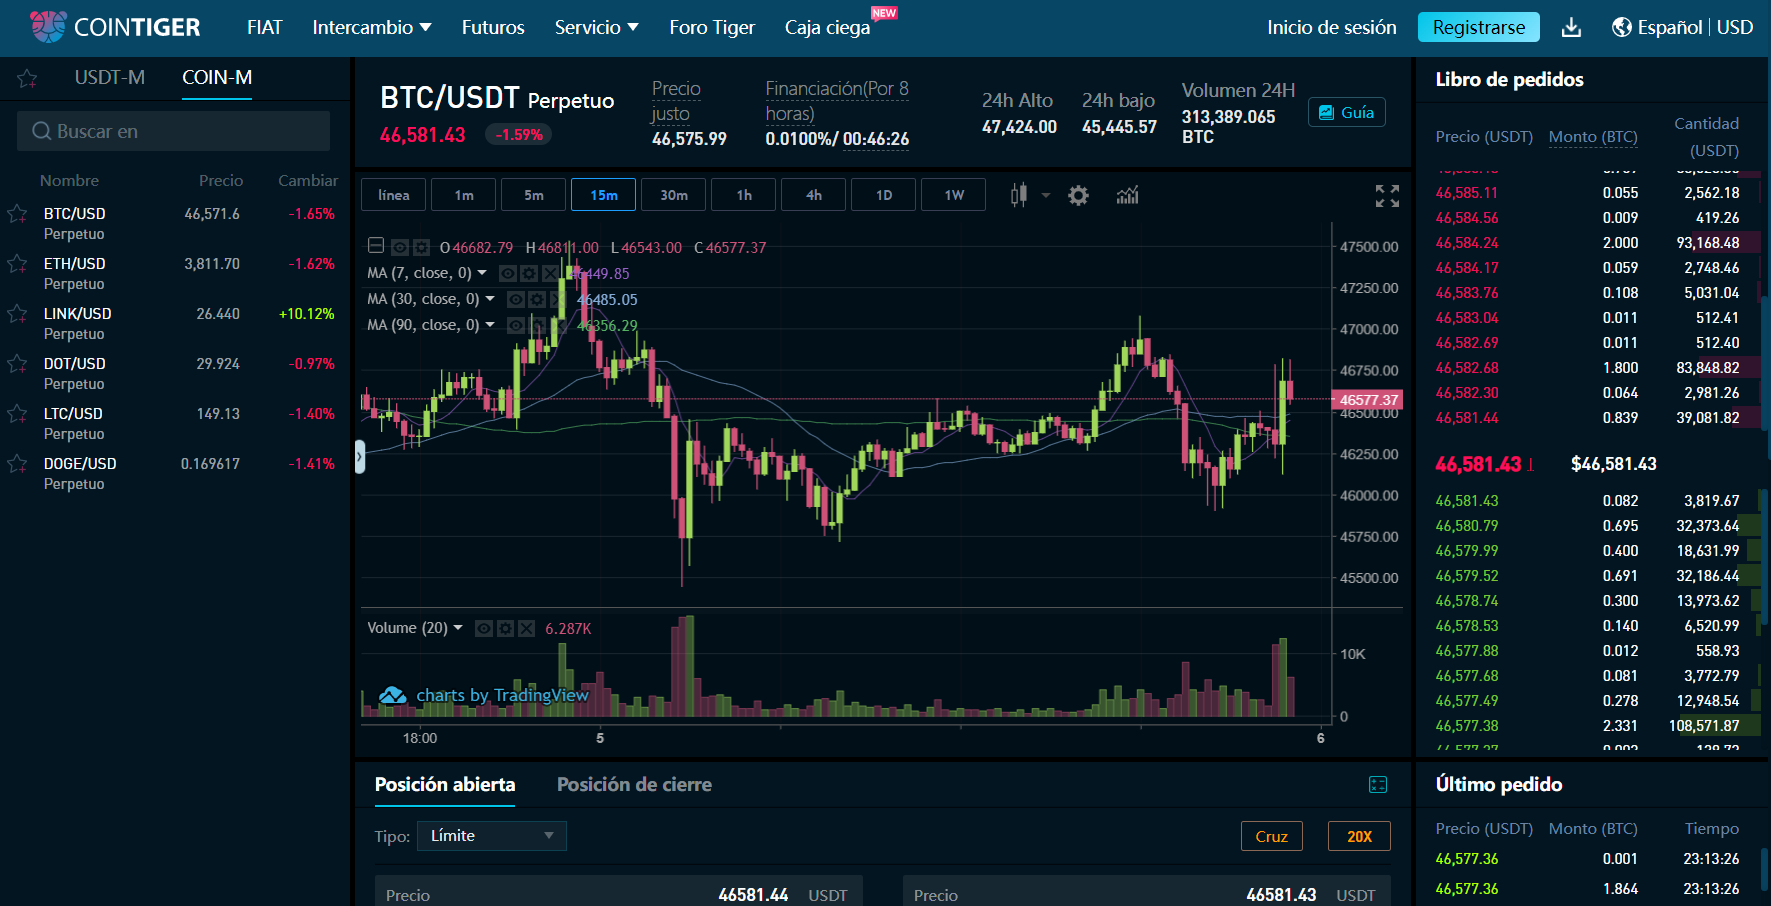
Task: Click the 46577.37 price axis marker
Action: [1368, 400]
